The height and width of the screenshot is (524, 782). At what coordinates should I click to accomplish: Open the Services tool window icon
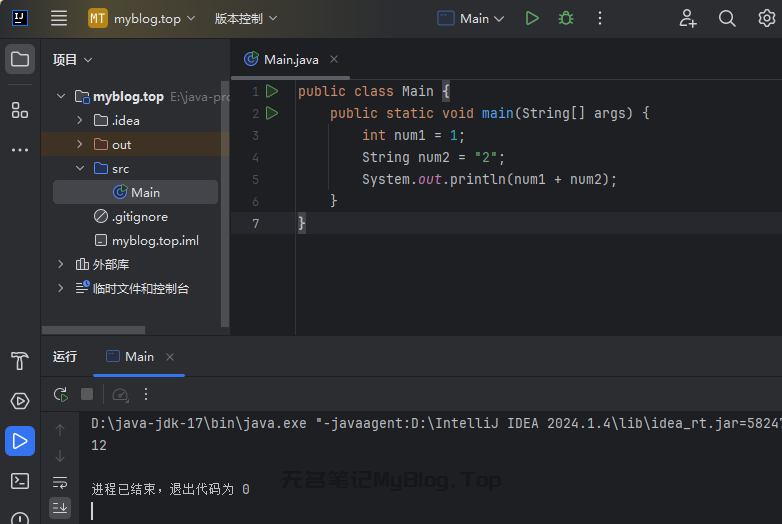click(x=20, y=401)
